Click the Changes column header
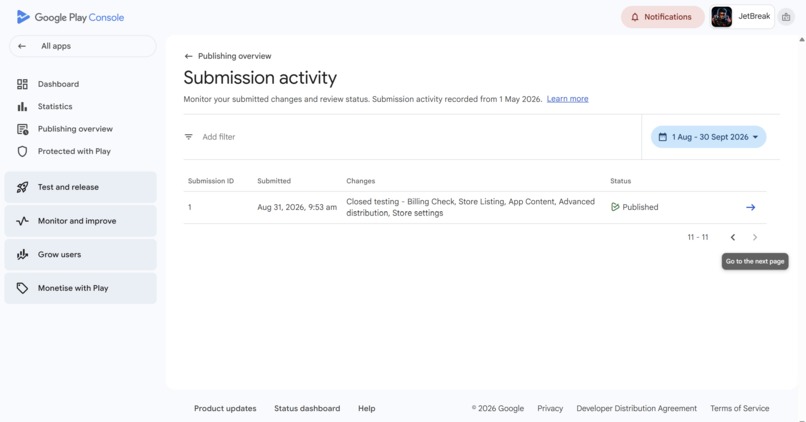This screenshot has width=806, height=422. (360, 181)
